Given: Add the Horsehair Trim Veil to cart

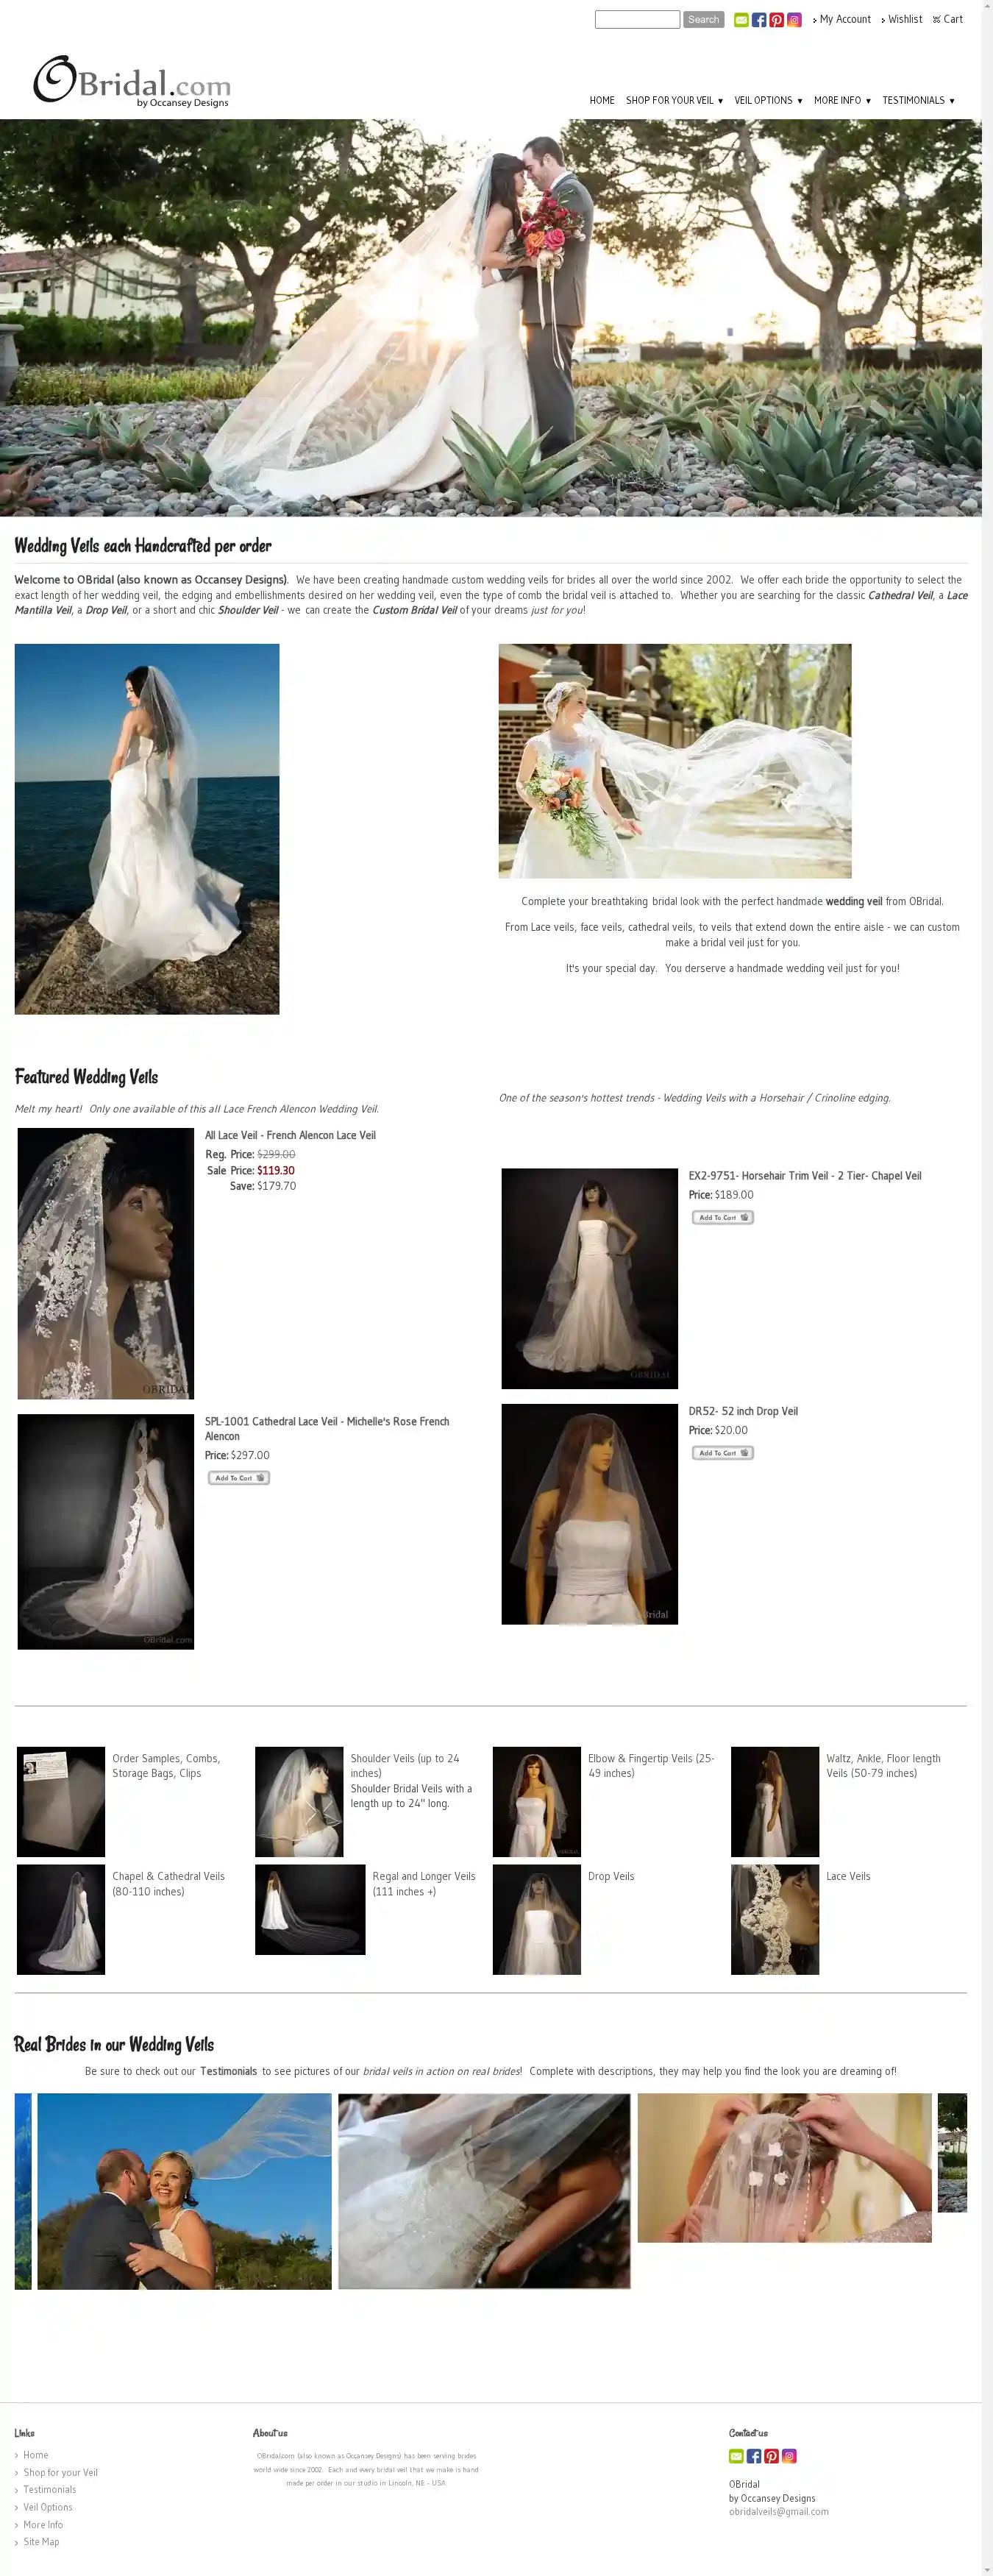Looking at the screenshot, I should click(722, 1217).
